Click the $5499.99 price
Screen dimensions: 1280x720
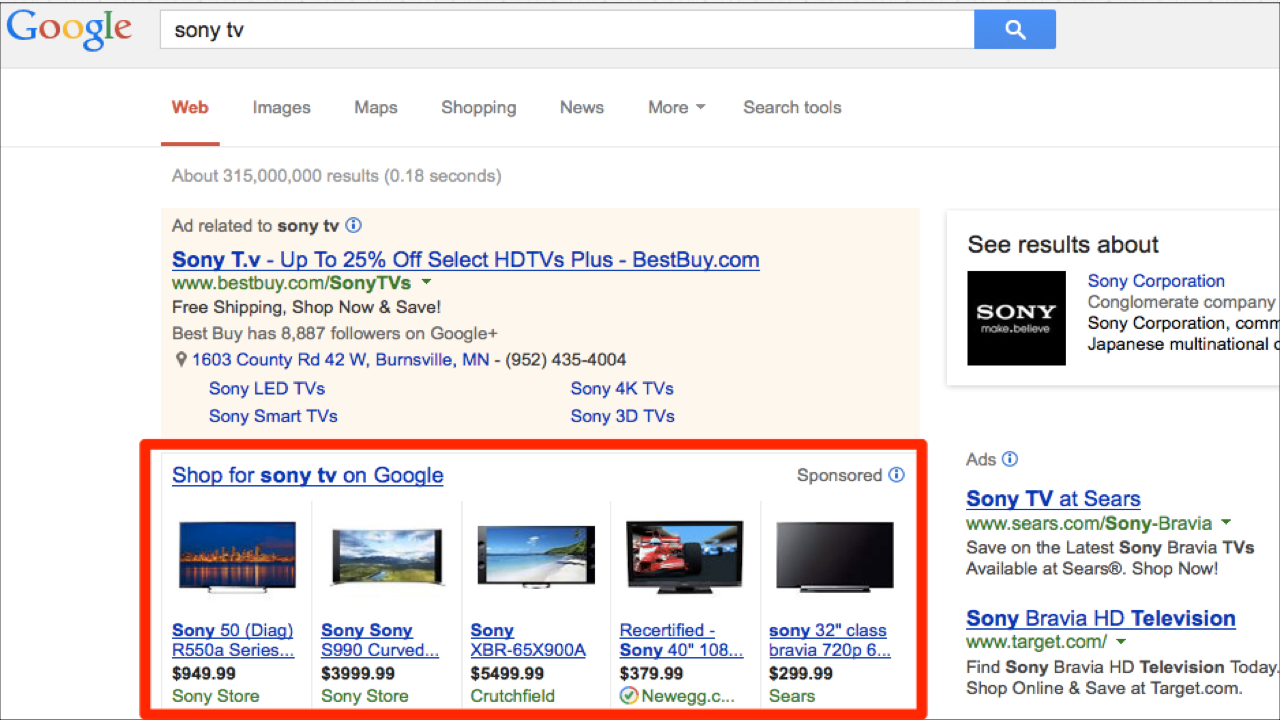[508, 674]
